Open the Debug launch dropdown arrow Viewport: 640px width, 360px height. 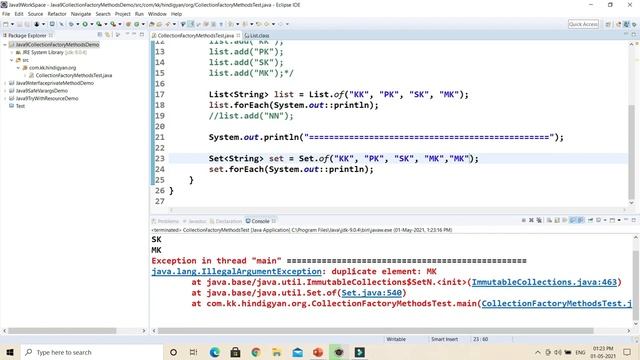click(78, 24)
